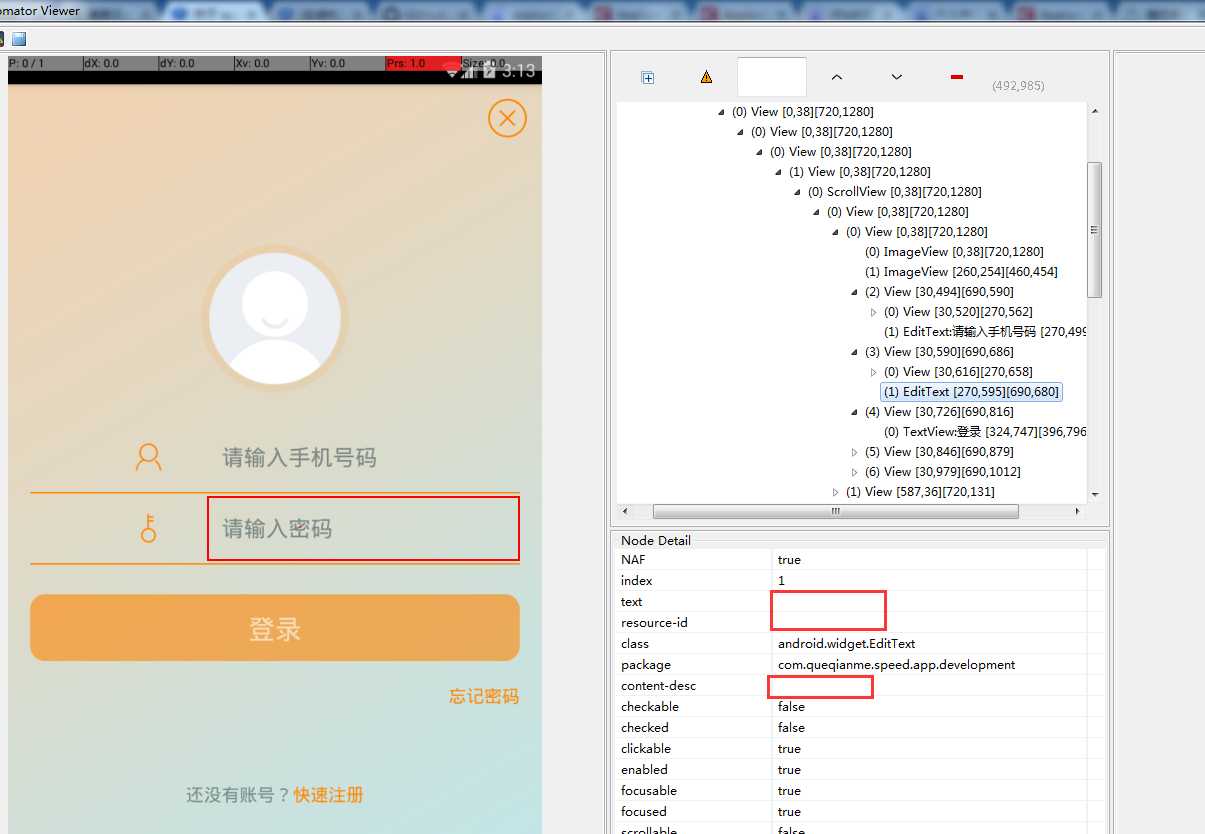Click the NAF row value true

click(789, 560)
